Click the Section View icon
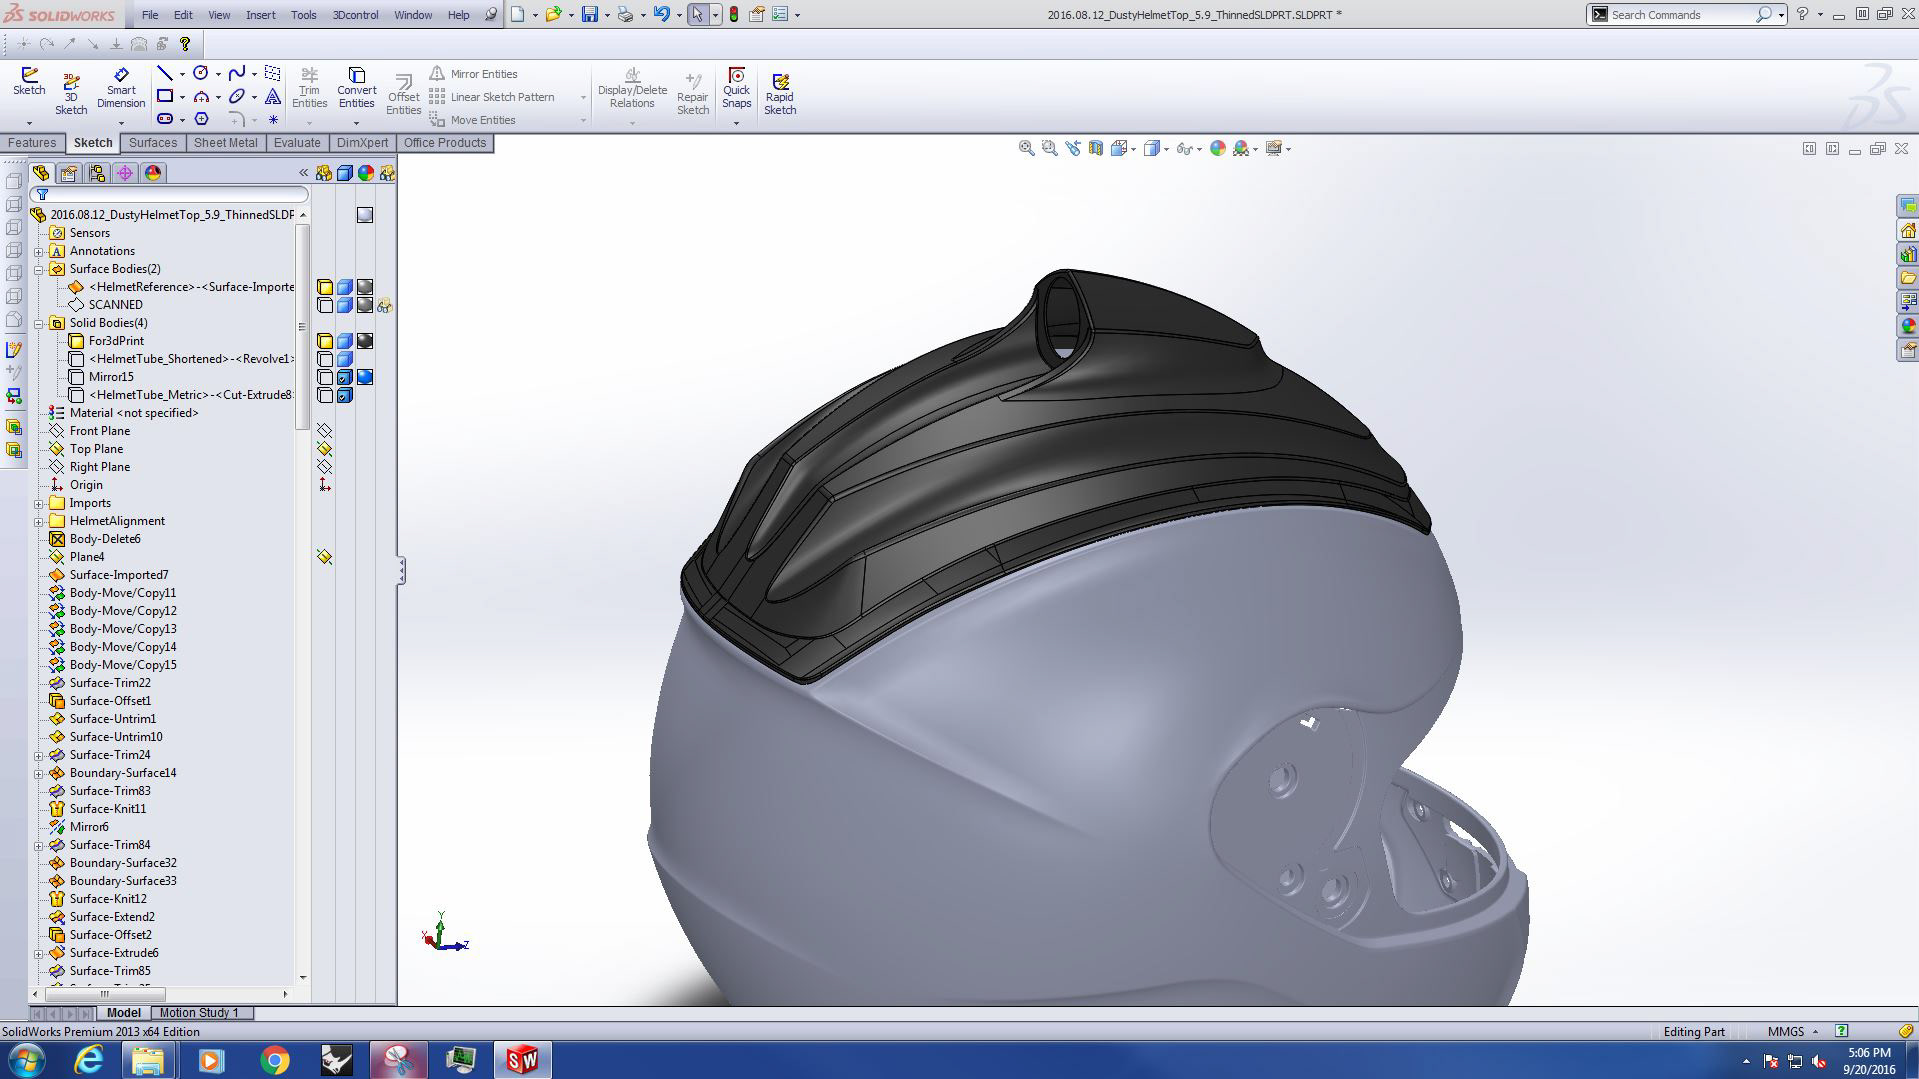The height and width of the screenshot is (1079, 1919). pos(1096,148)
